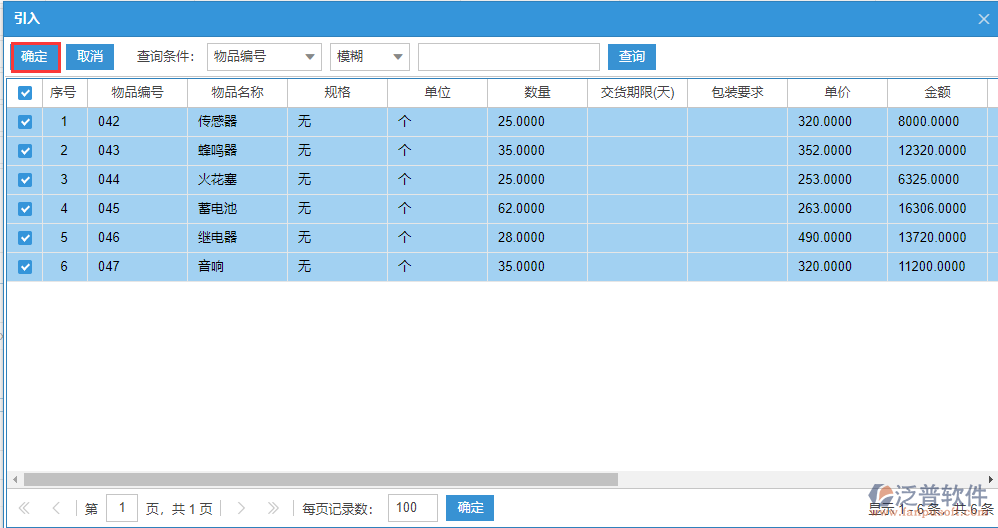
Task: Click the 8000.0000 amount cell
Action: tap(937, 122)
